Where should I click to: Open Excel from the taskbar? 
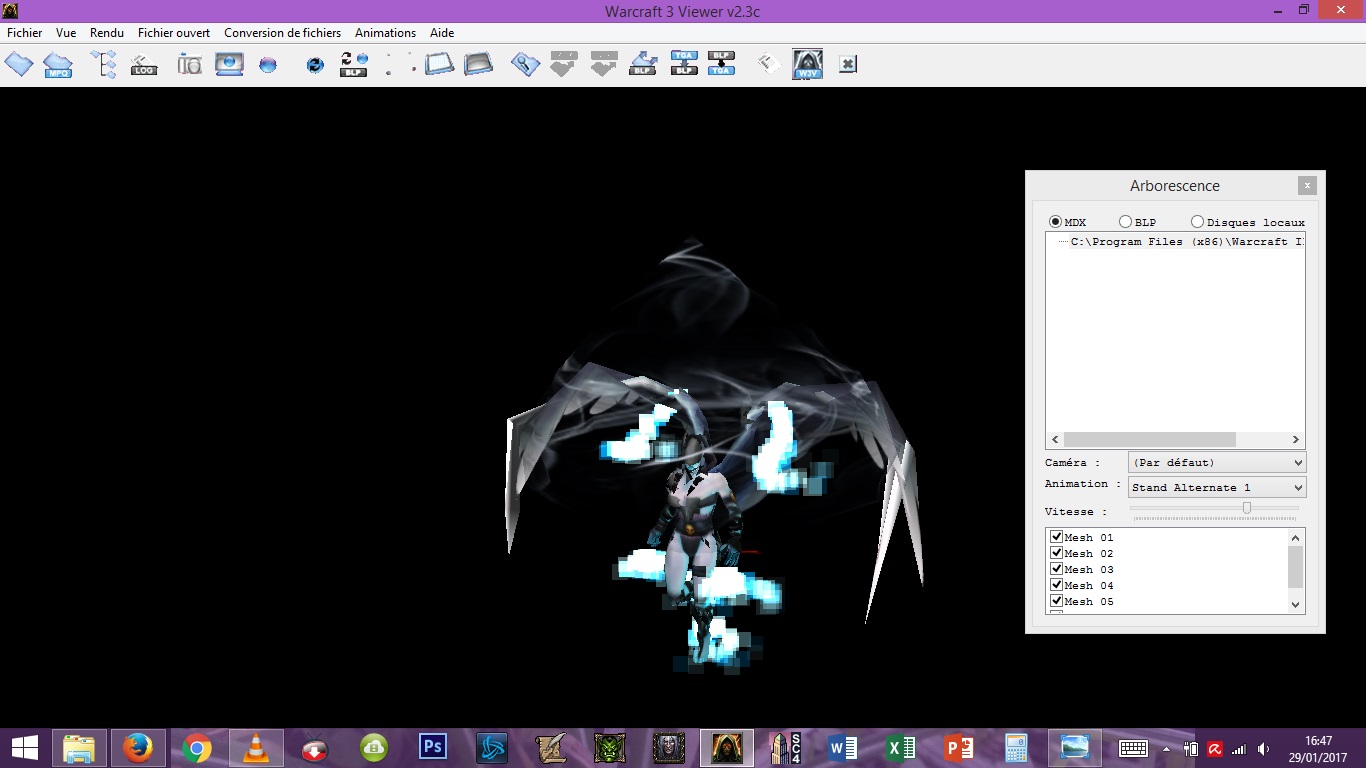click(902, 748)
